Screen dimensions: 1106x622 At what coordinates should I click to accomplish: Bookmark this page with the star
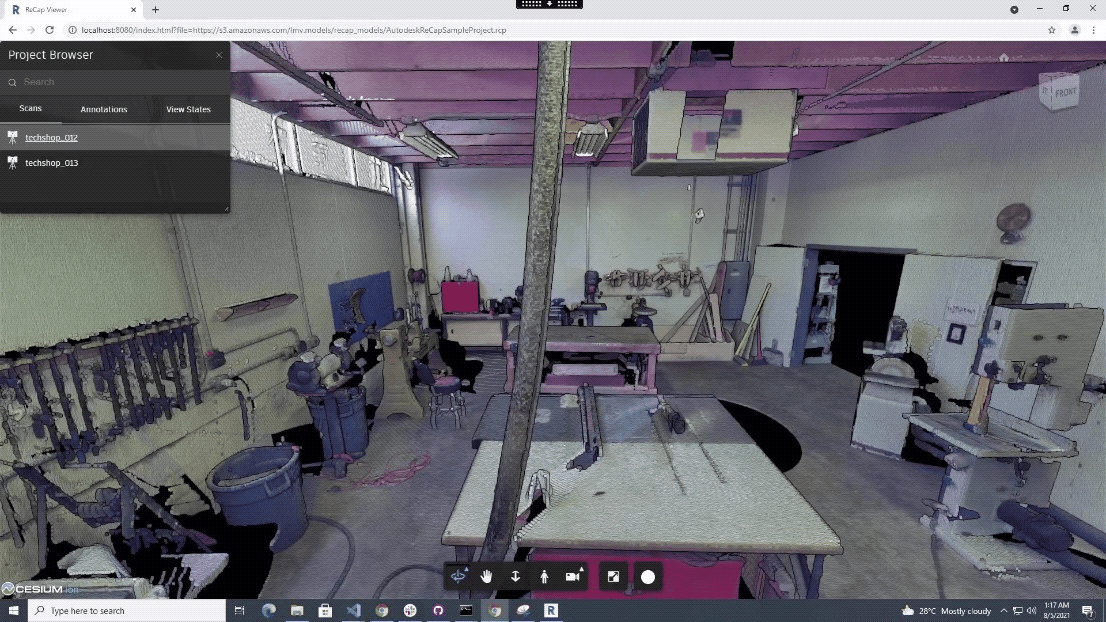coord(1052,30)
